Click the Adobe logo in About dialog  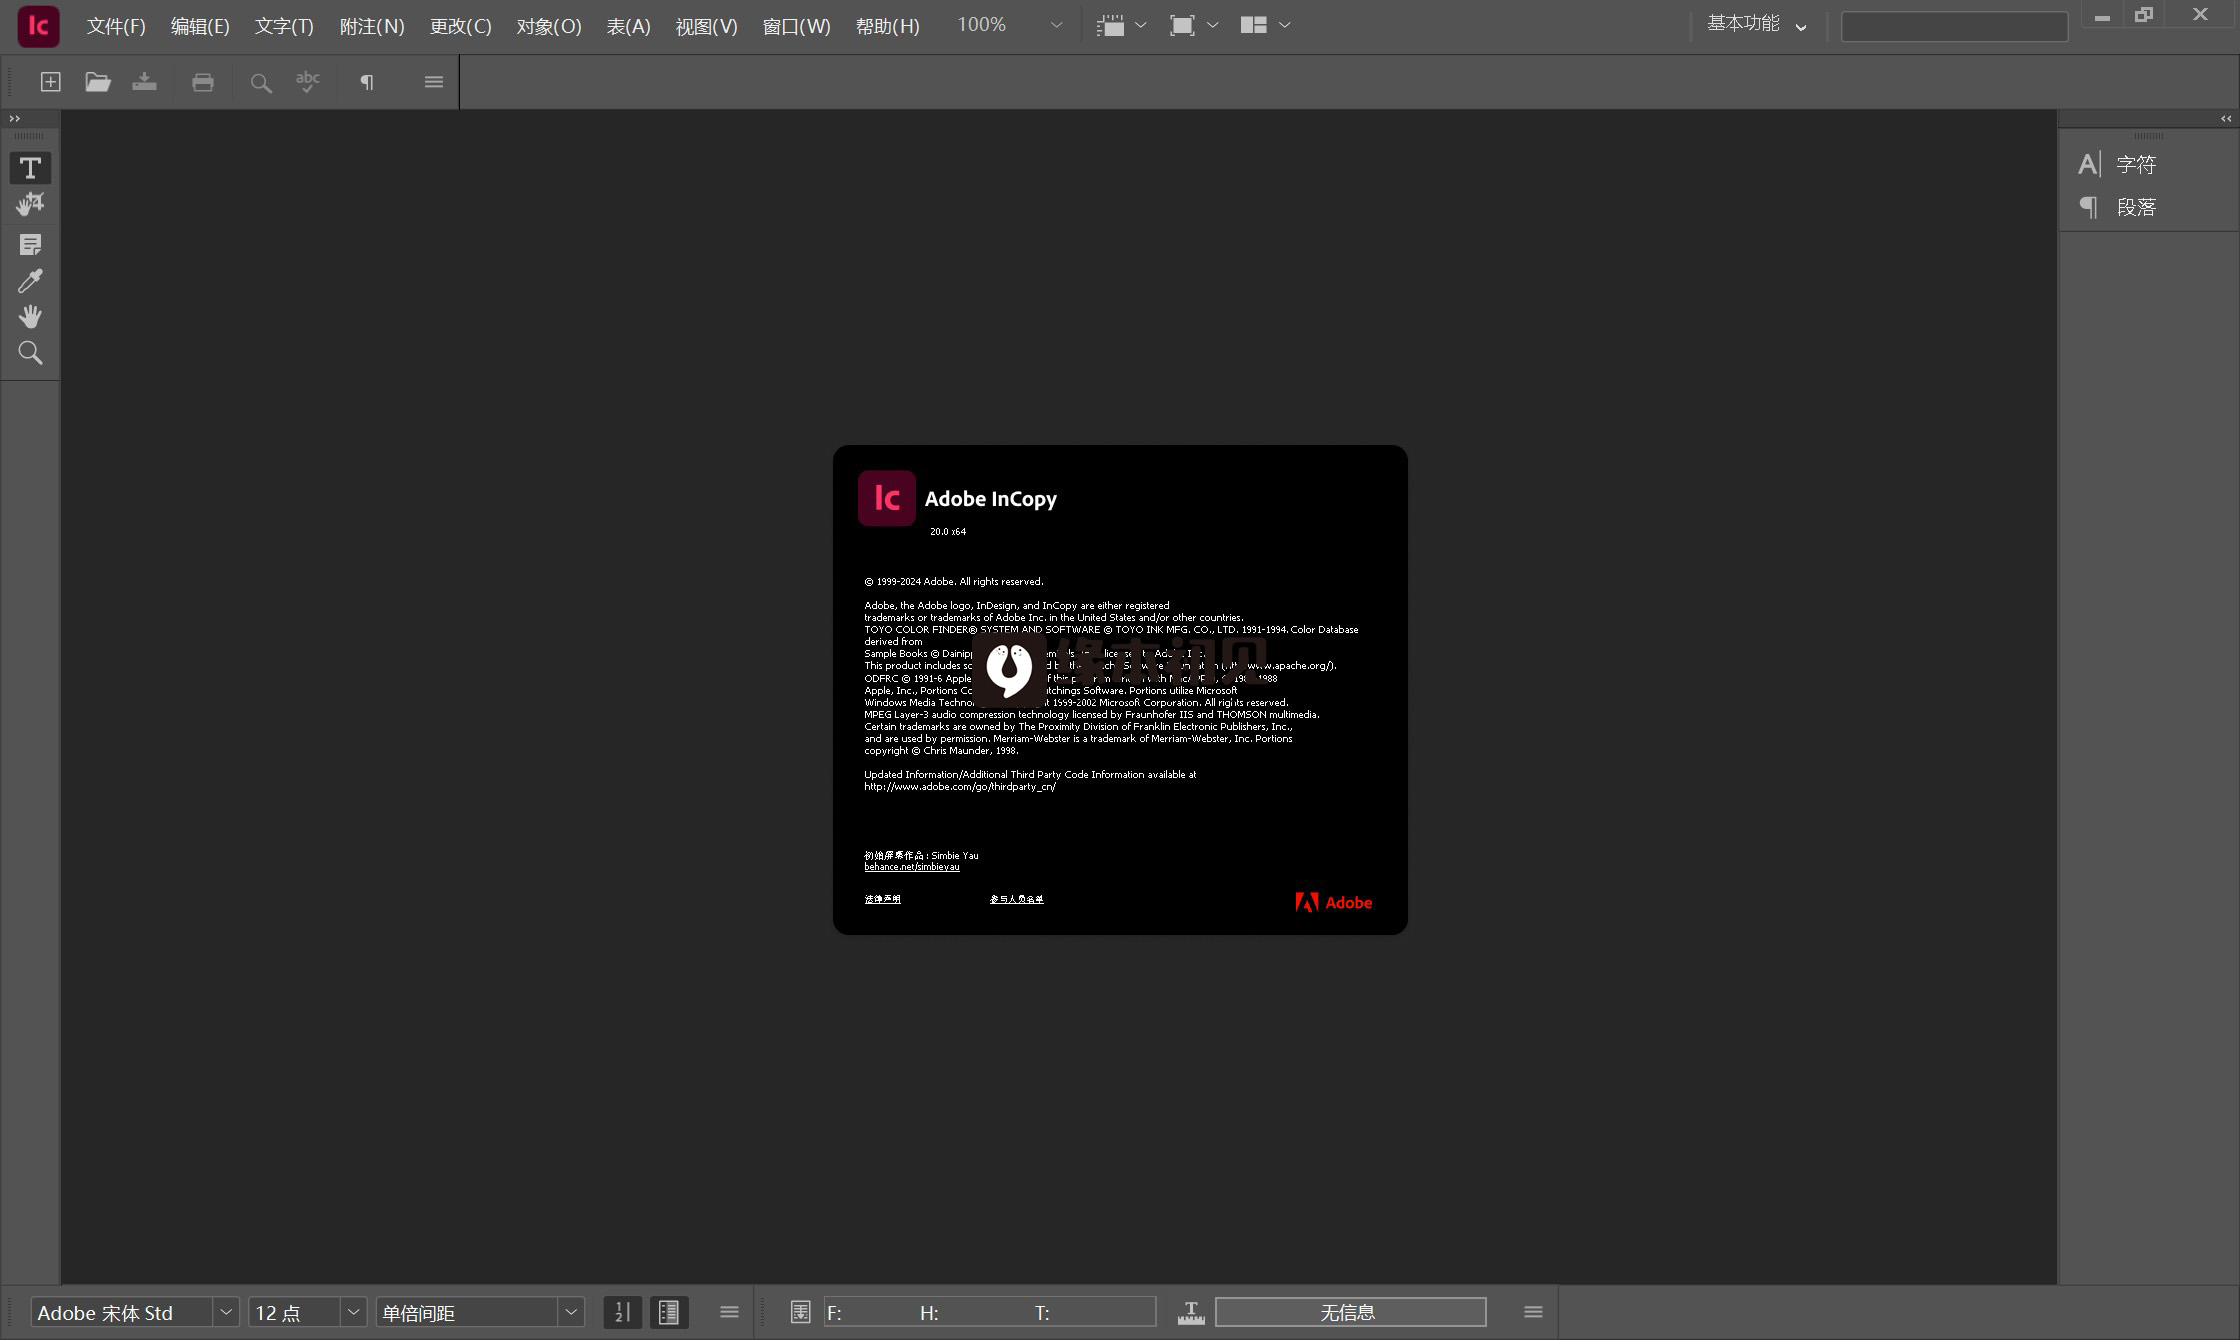coord(1333,902)
